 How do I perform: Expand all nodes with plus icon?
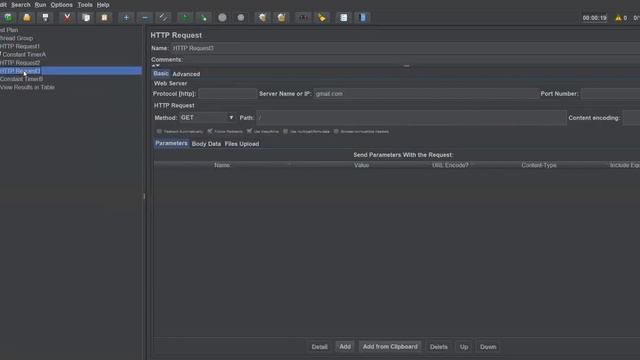[x=126, y=18]
